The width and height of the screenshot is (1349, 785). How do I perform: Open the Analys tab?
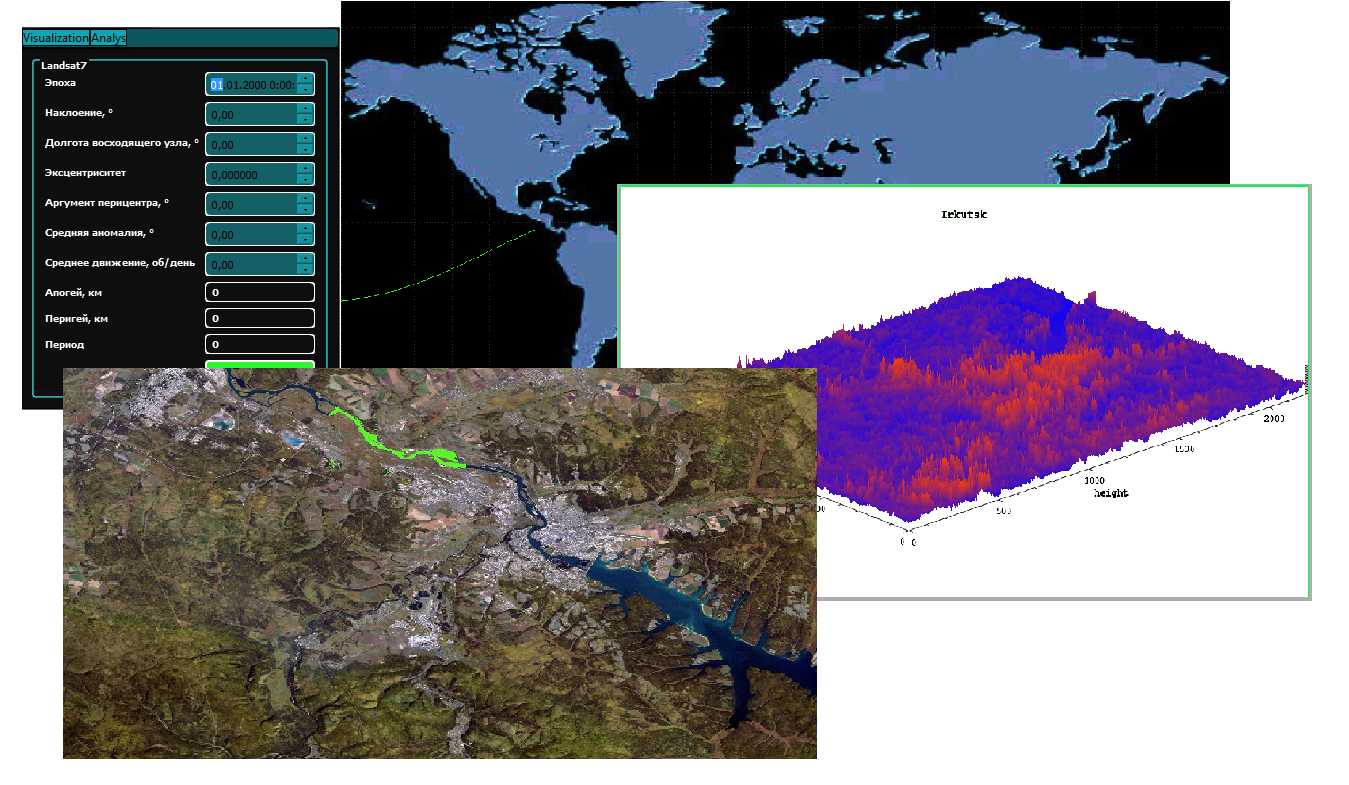point(109,38)
